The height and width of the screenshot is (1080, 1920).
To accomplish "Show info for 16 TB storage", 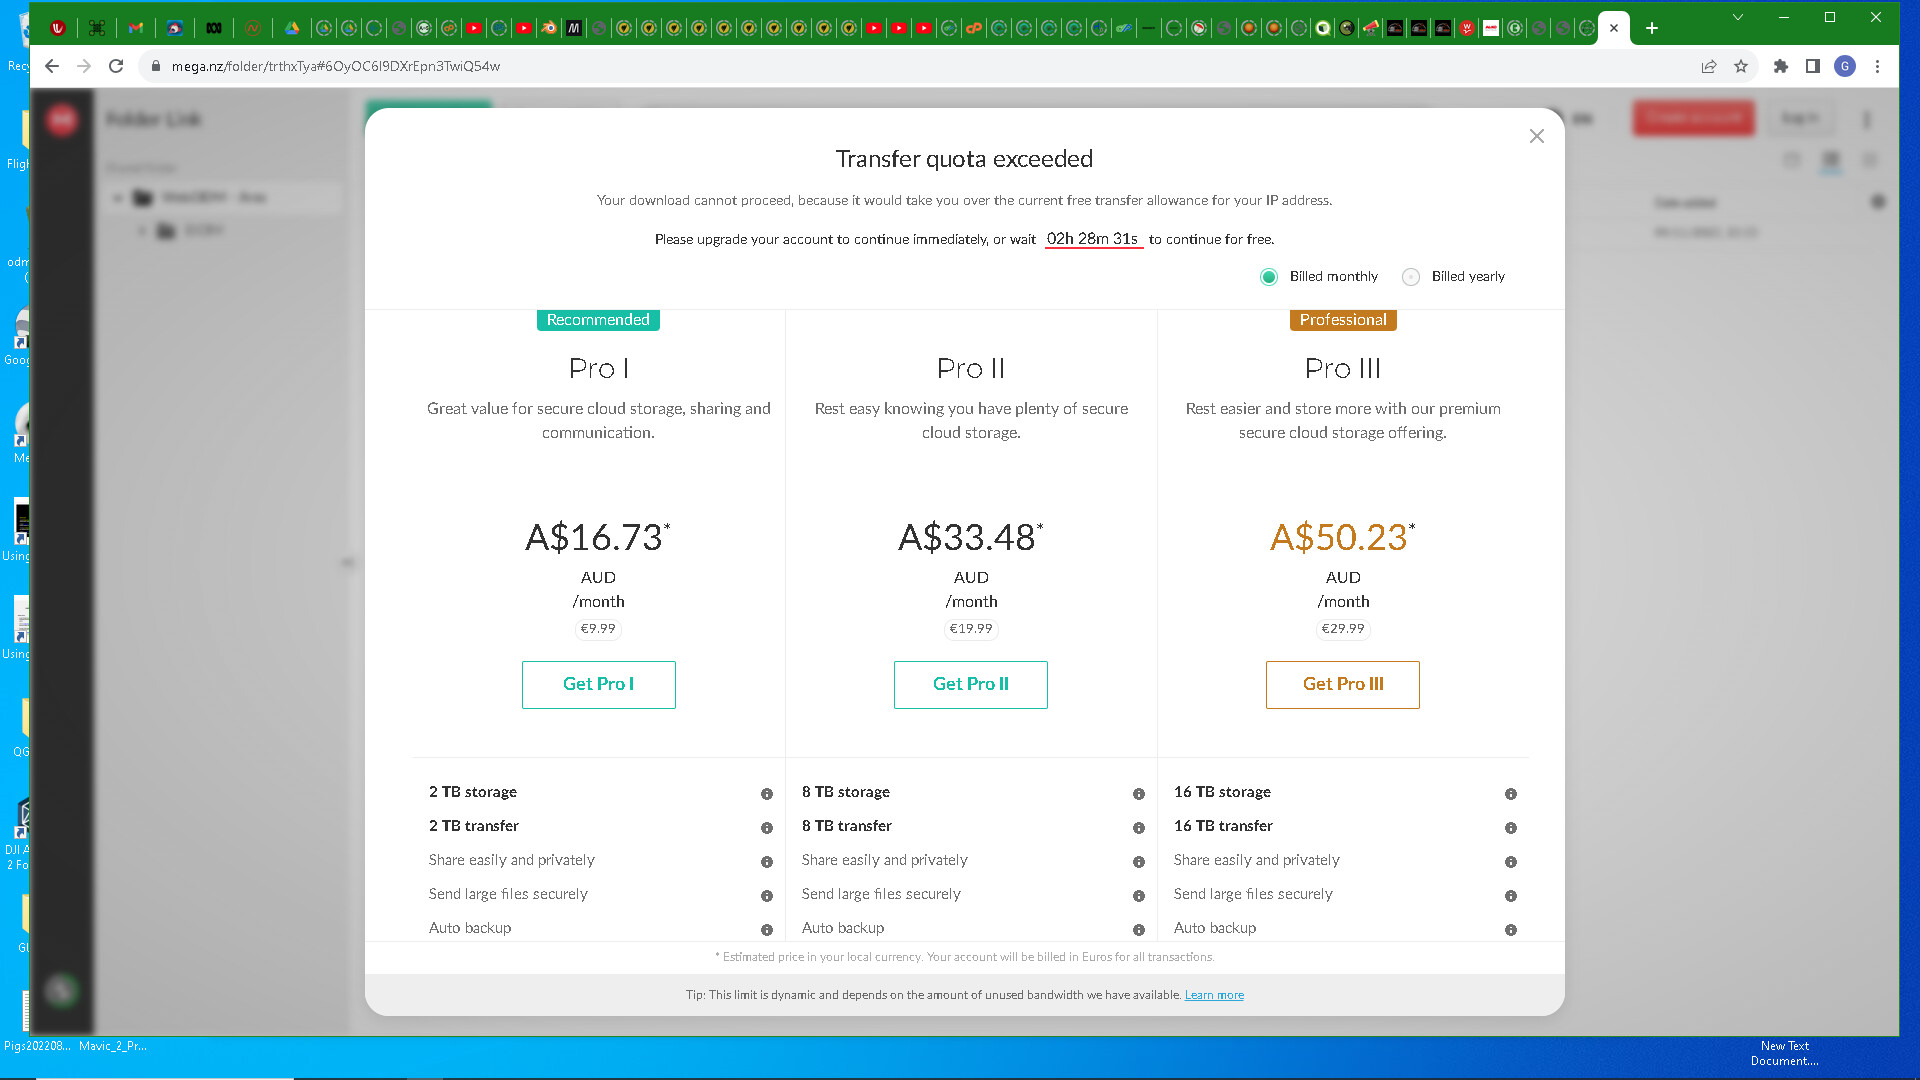I will click(1511, 794).
